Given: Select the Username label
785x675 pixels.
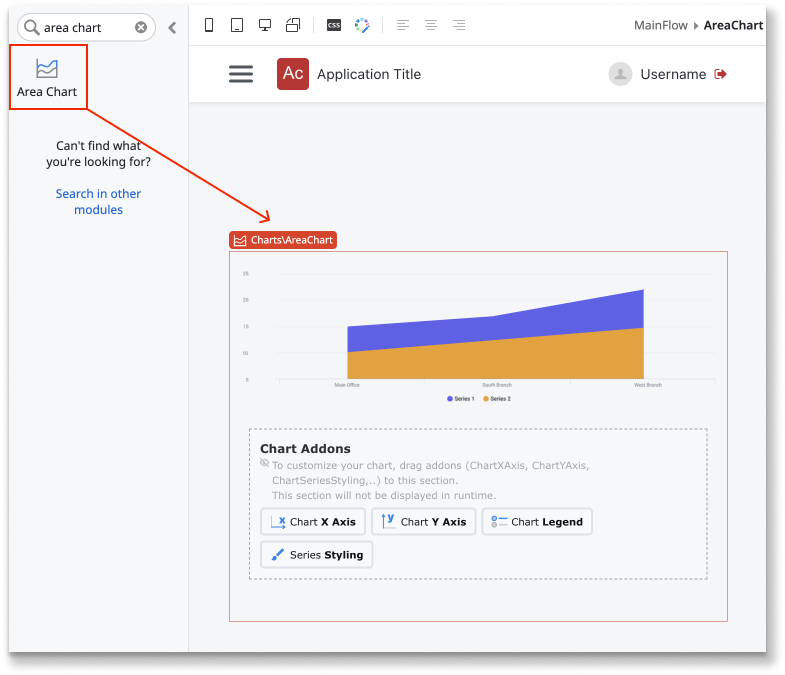Looking at the screenshot, I should click(673, 74).
